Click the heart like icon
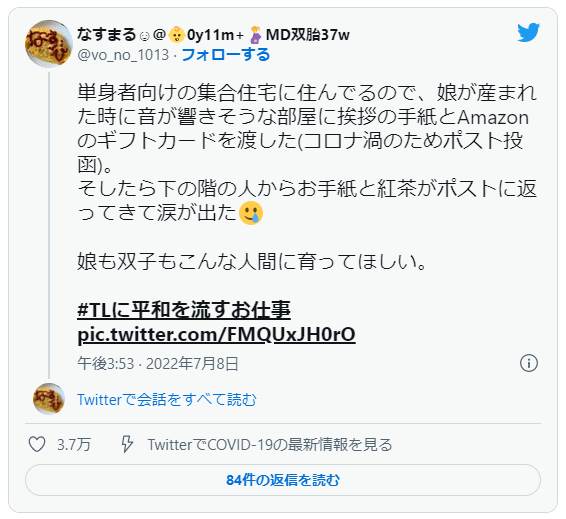The height and width of the screenshot is (519, 566). 37,444
